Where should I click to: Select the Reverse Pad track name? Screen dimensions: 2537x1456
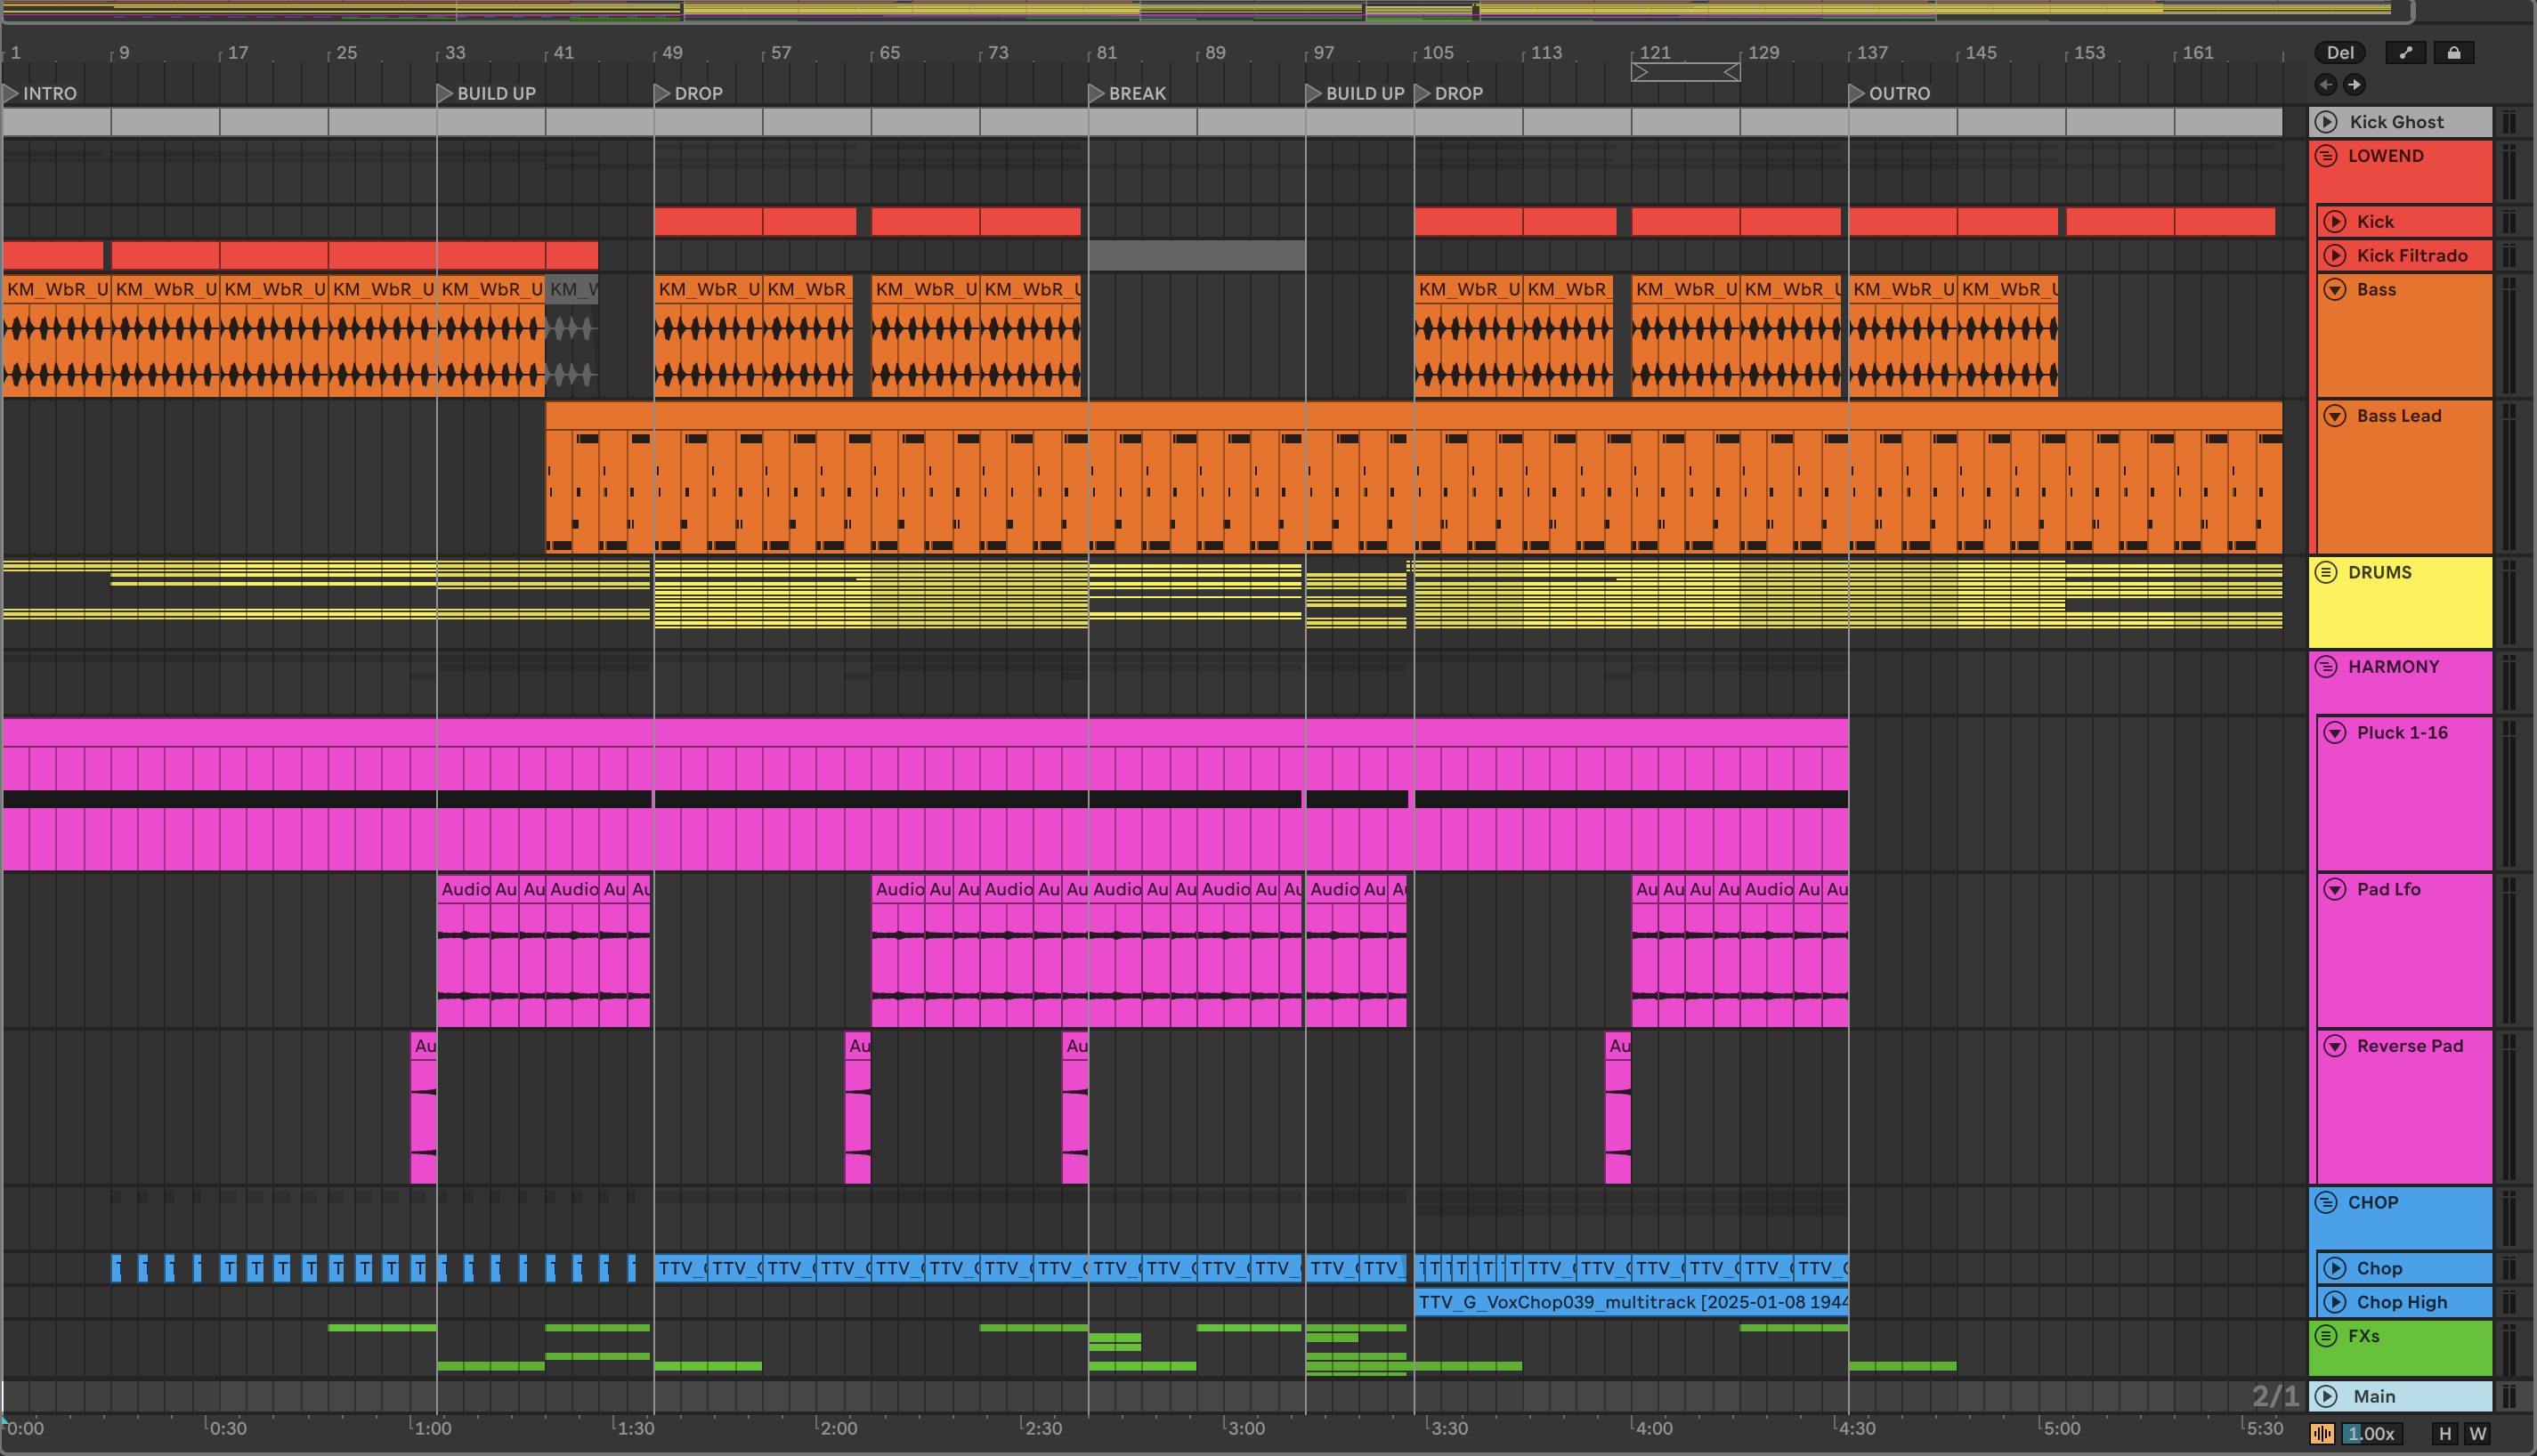[x=2410, y=1047]
